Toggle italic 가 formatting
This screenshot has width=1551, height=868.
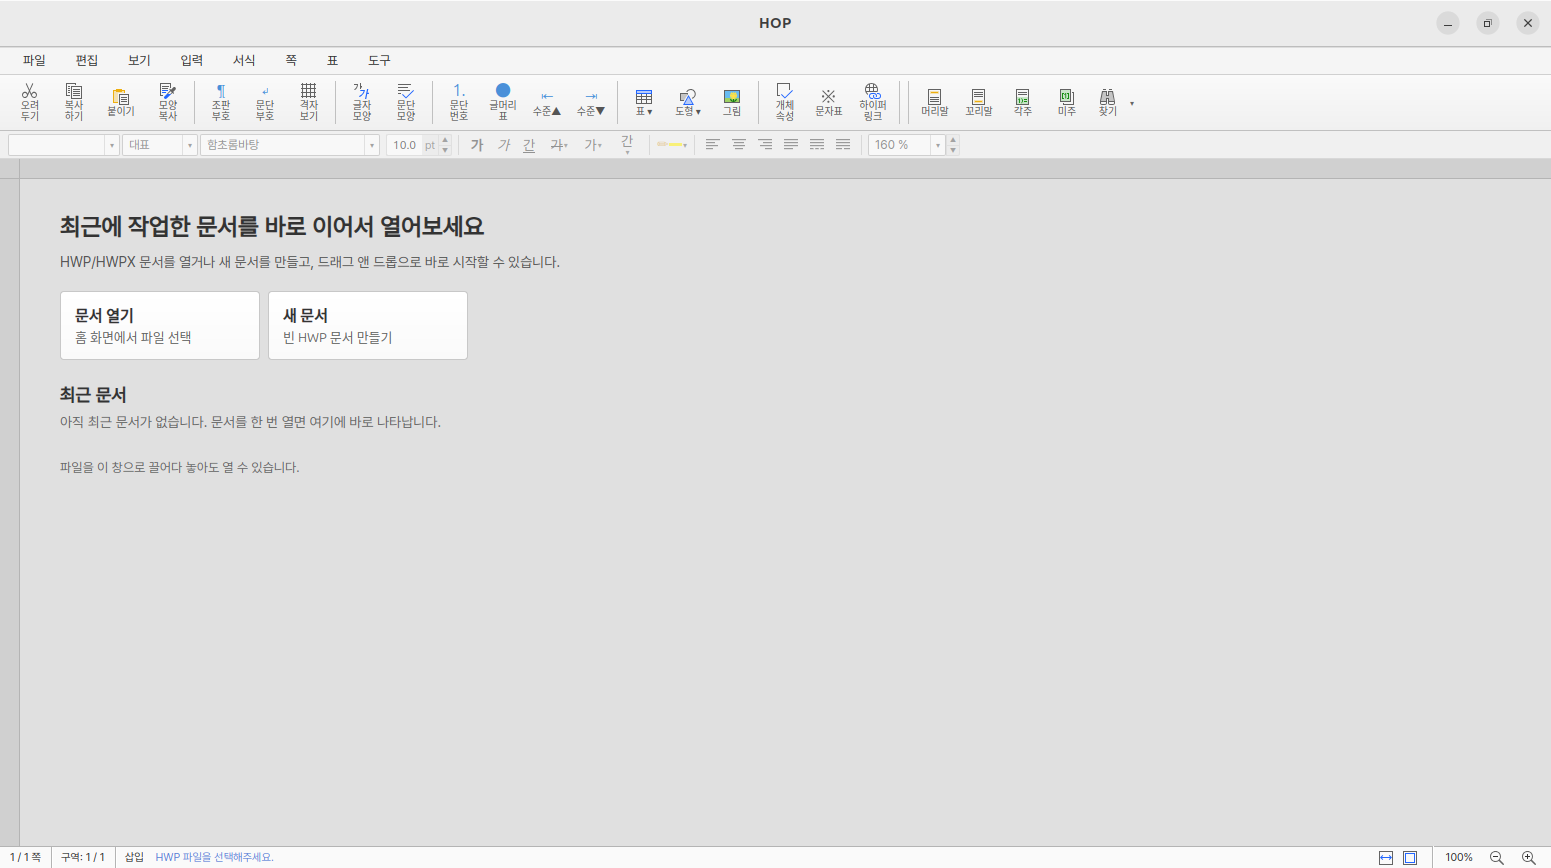point(504,145)
